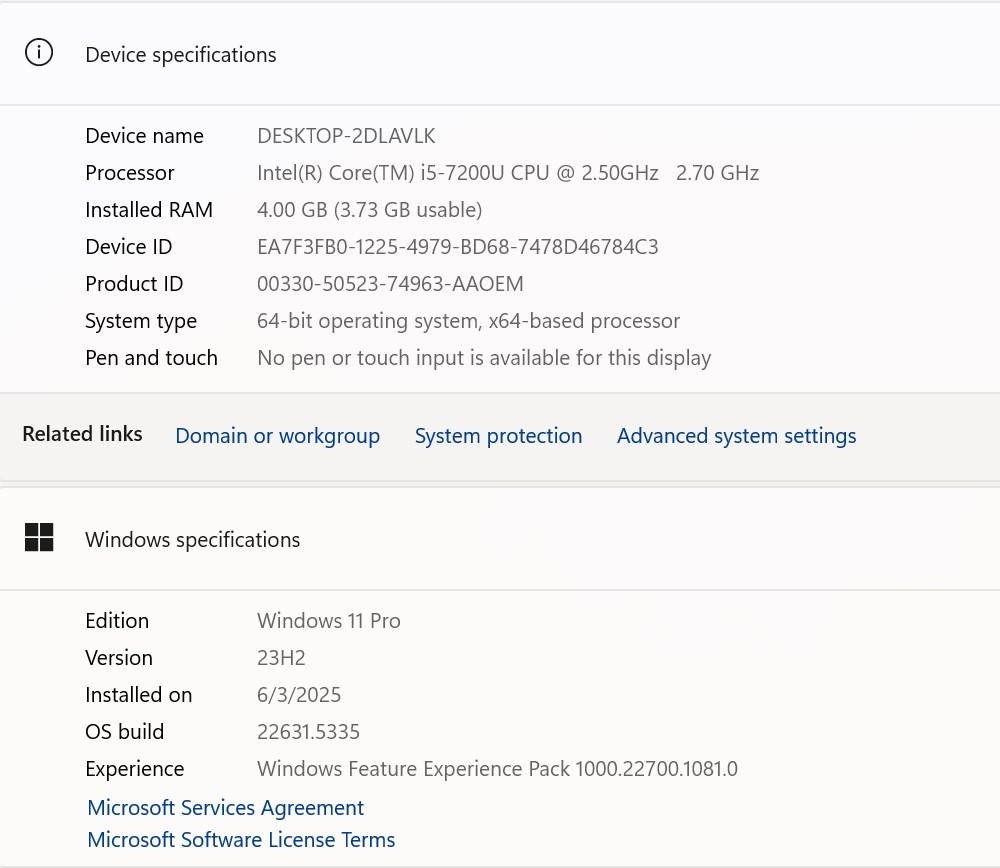1000x868 pixels.
Task: Select edition value Windows 11 Pro
Action: 329,621
